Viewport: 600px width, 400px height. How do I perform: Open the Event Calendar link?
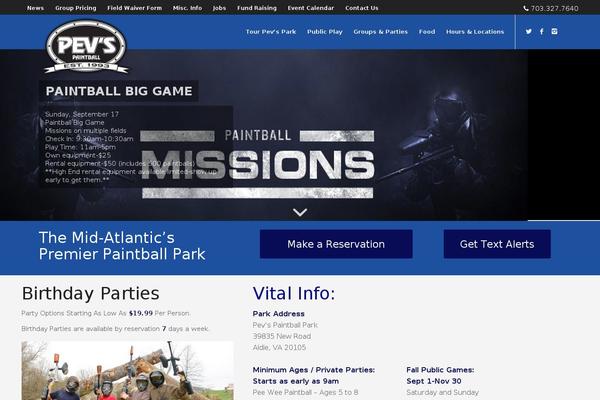tap(311, 8)
